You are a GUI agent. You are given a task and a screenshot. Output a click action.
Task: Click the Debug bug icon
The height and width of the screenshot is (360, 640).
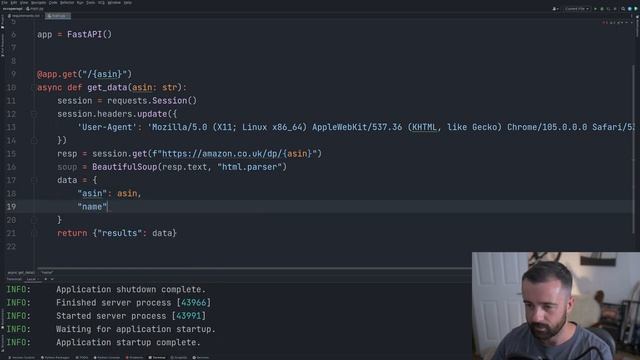(x=602, y=9)
